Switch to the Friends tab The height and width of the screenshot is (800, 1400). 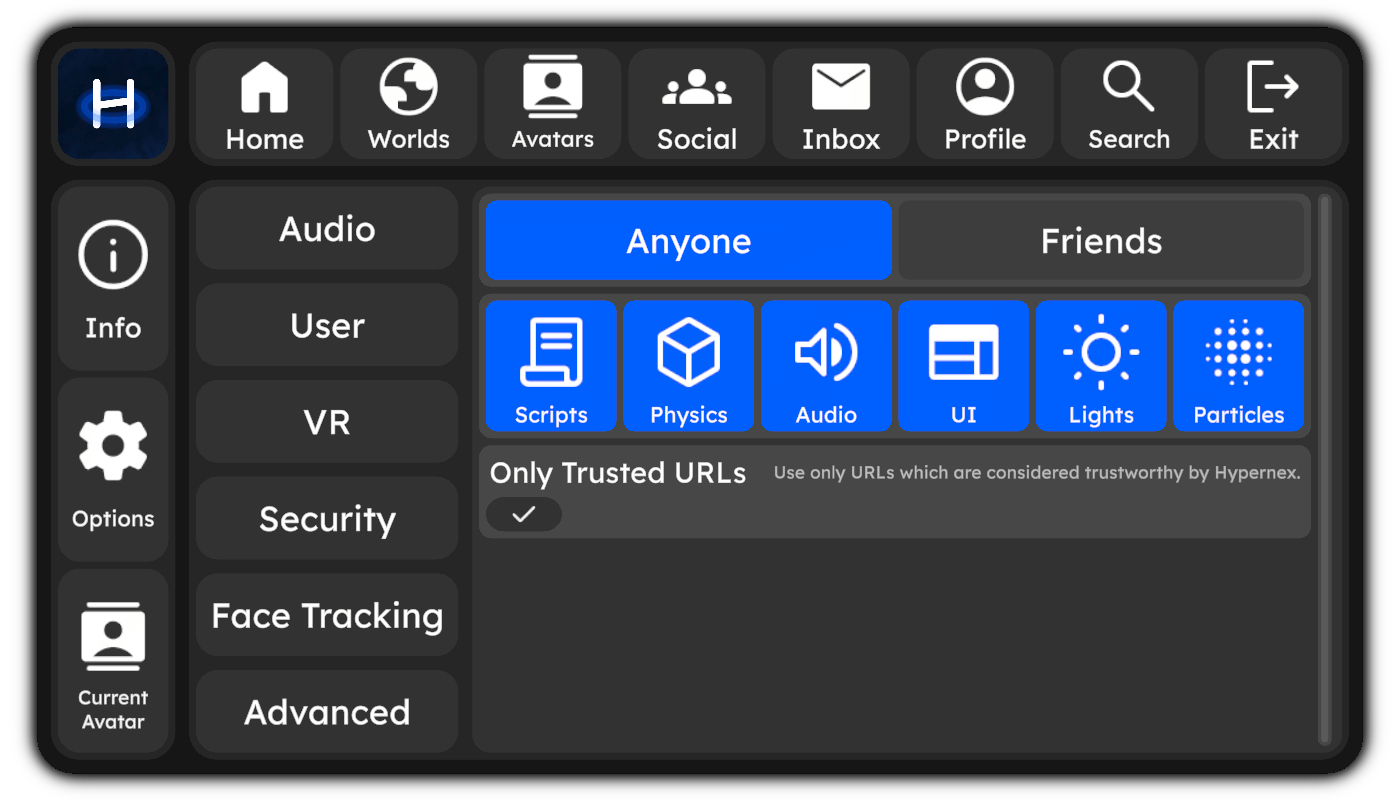tap(1101, 241)
